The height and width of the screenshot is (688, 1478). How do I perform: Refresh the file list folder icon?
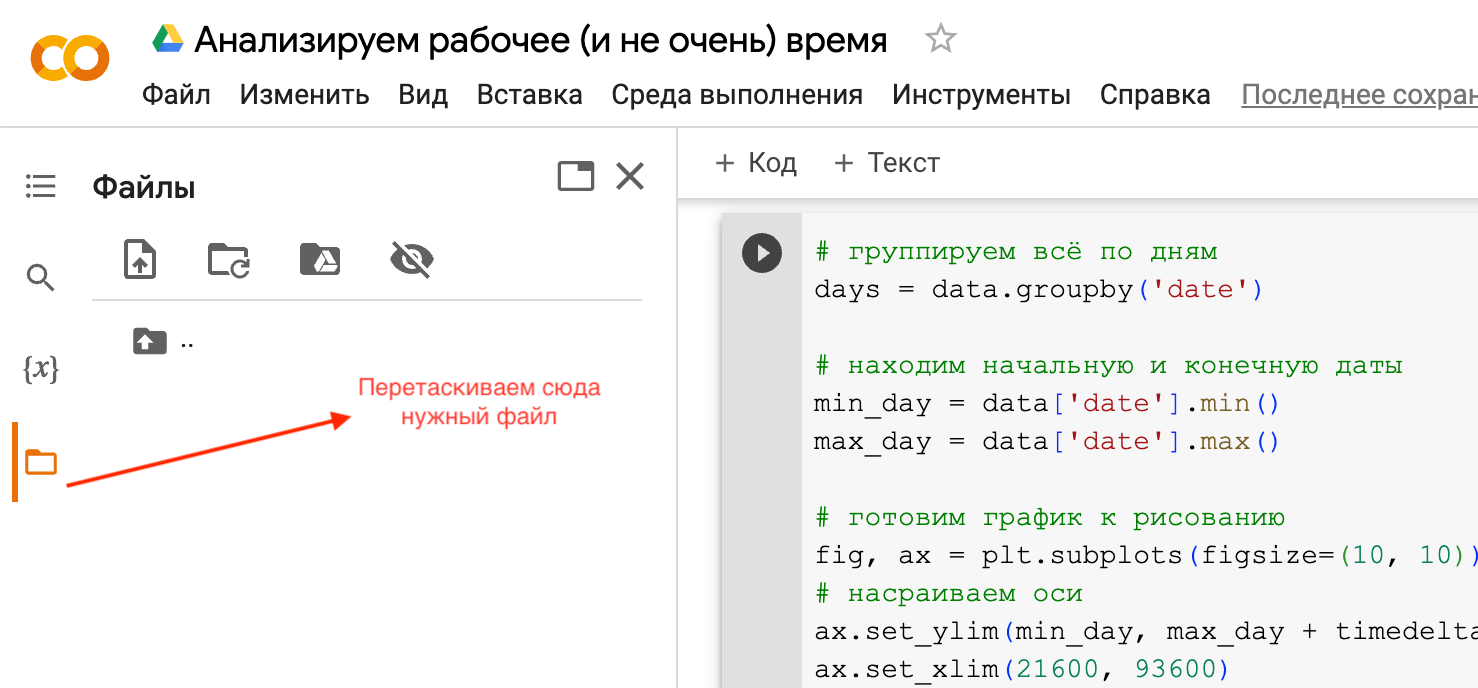click(229, 259)
